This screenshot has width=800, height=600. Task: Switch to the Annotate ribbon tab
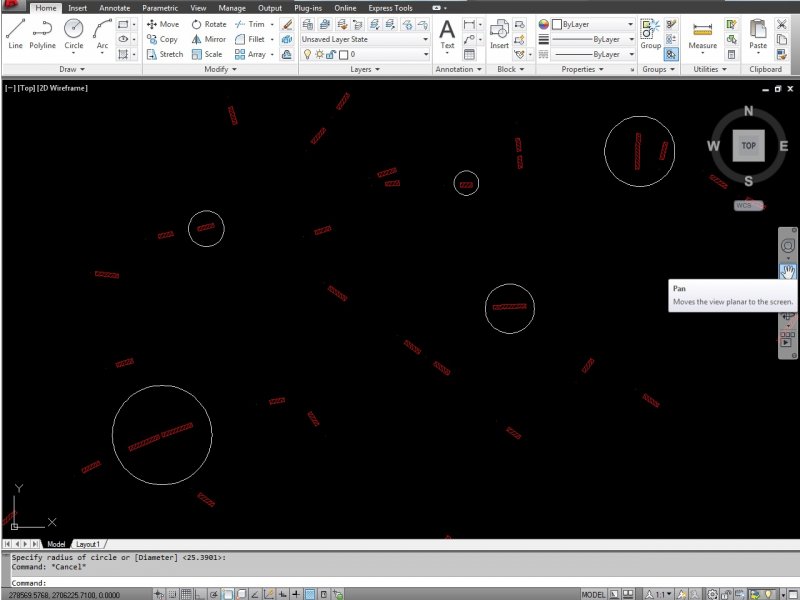(114, 8)
